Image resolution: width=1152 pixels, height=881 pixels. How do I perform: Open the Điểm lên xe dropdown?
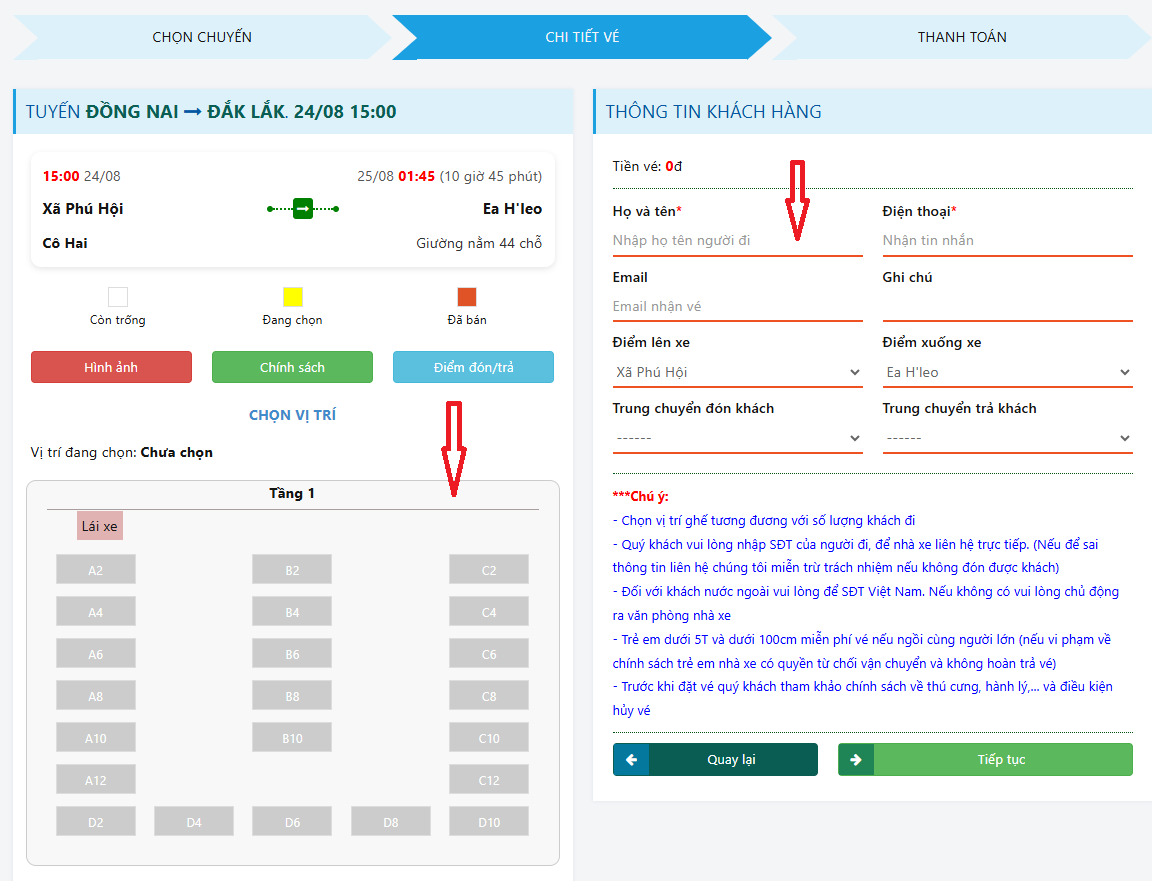pos(737,372)
